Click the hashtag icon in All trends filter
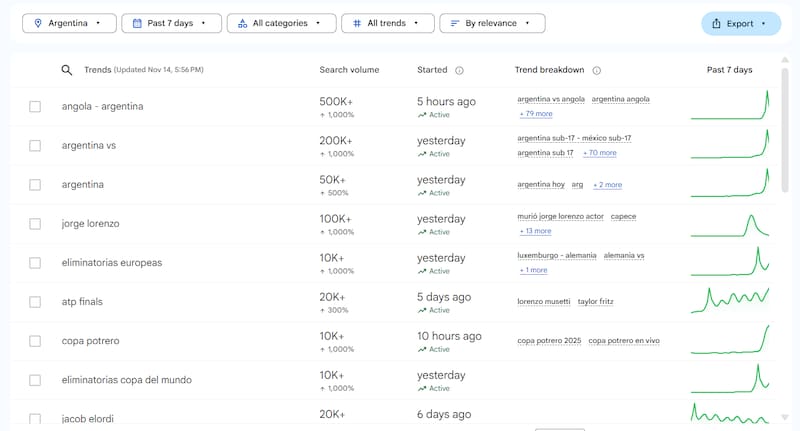800x431 pixels. point(356,23)
